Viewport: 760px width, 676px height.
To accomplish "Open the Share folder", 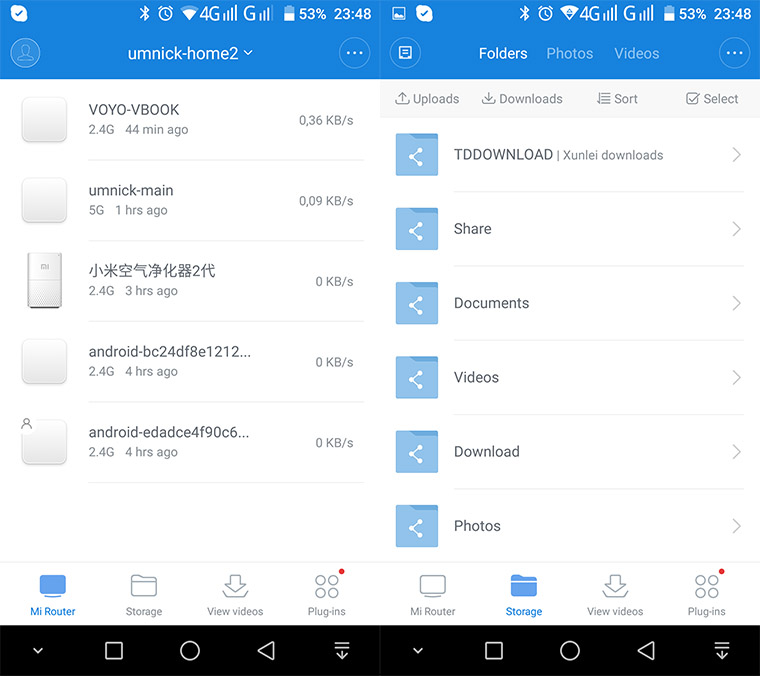I will coord(570,229).
